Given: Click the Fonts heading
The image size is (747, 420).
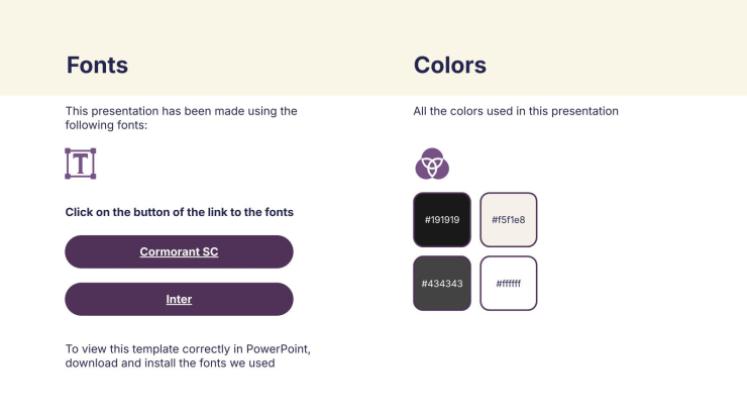Looking at the screenshot, I should coord(97,66).
